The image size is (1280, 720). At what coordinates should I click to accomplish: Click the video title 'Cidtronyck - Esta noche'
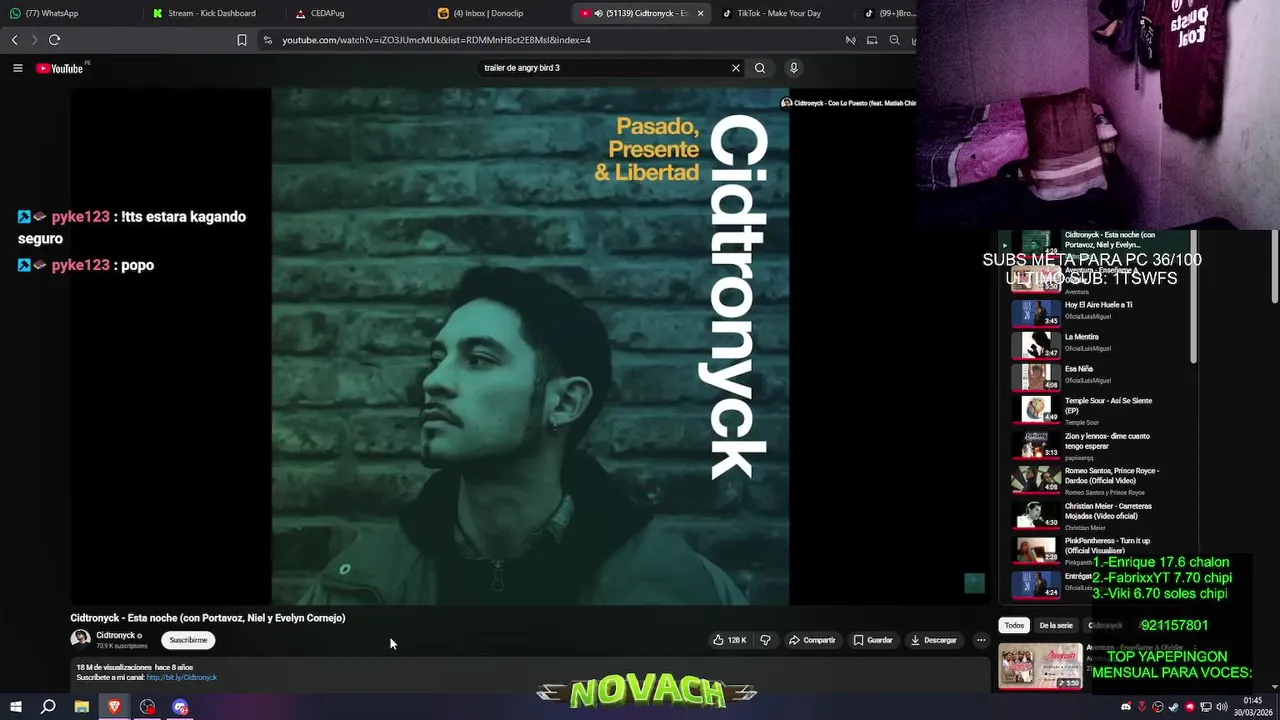[207, 618]
